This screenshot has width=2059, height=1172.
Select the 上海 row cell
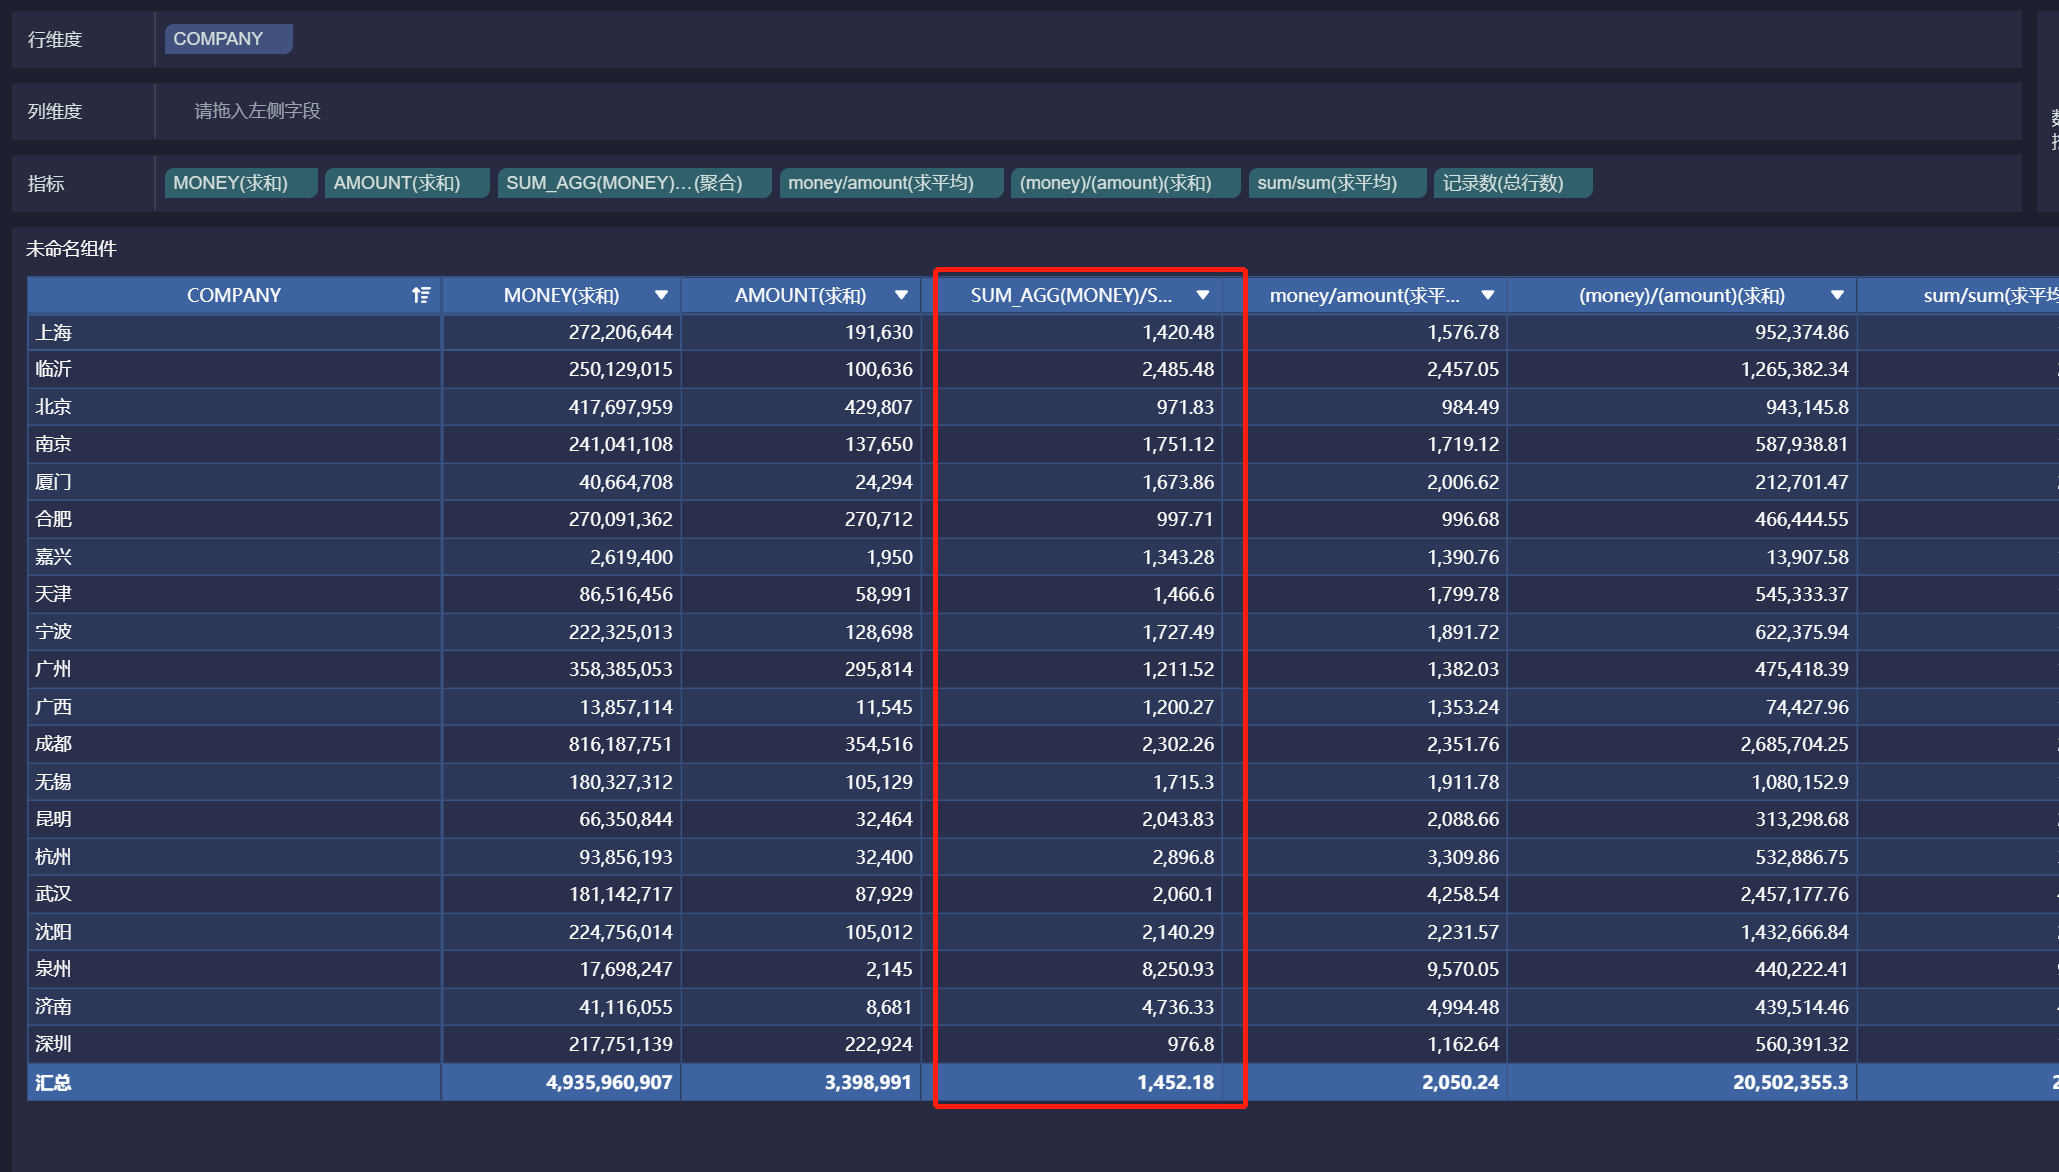[x=234, y=332]
